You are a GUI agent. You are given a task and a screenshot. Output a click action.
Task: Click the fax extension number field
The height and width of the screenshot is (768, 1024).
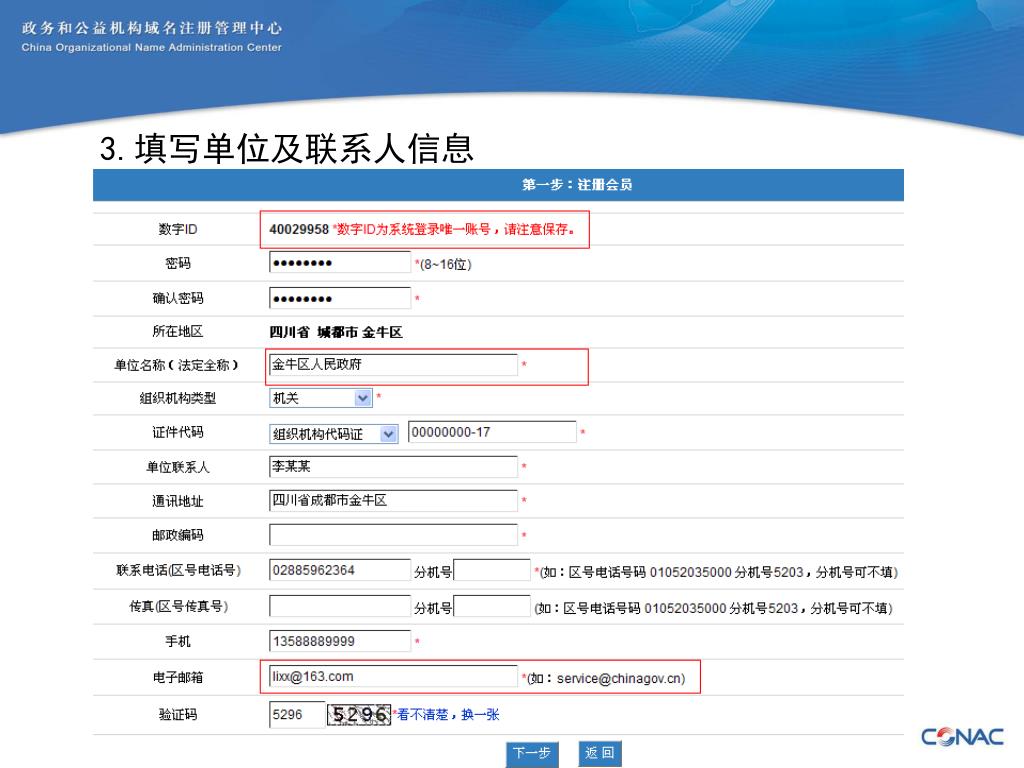pyautogui.click(x=492, y=606)
